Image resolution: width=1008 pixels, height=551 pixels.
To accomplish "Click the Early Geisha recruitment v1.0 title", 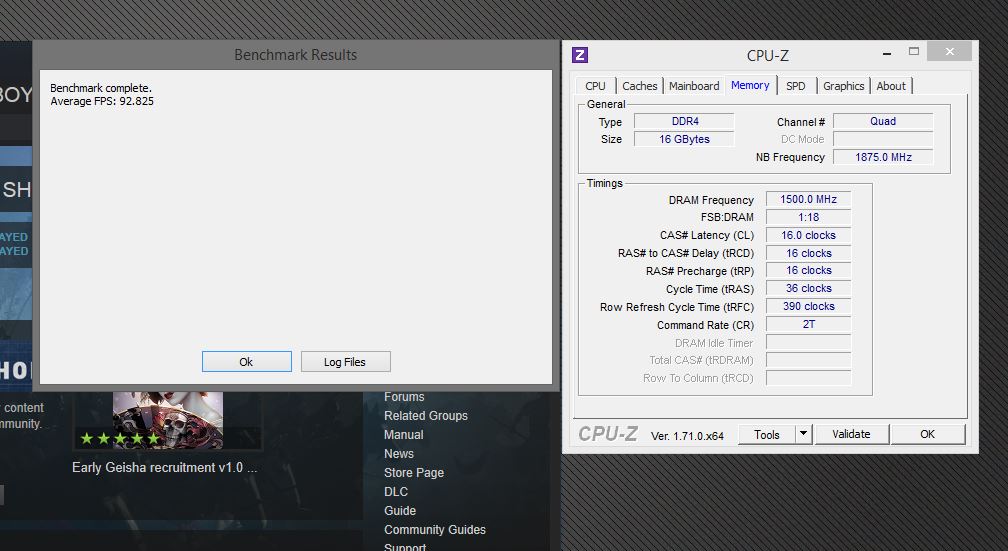I will (165, 467).
